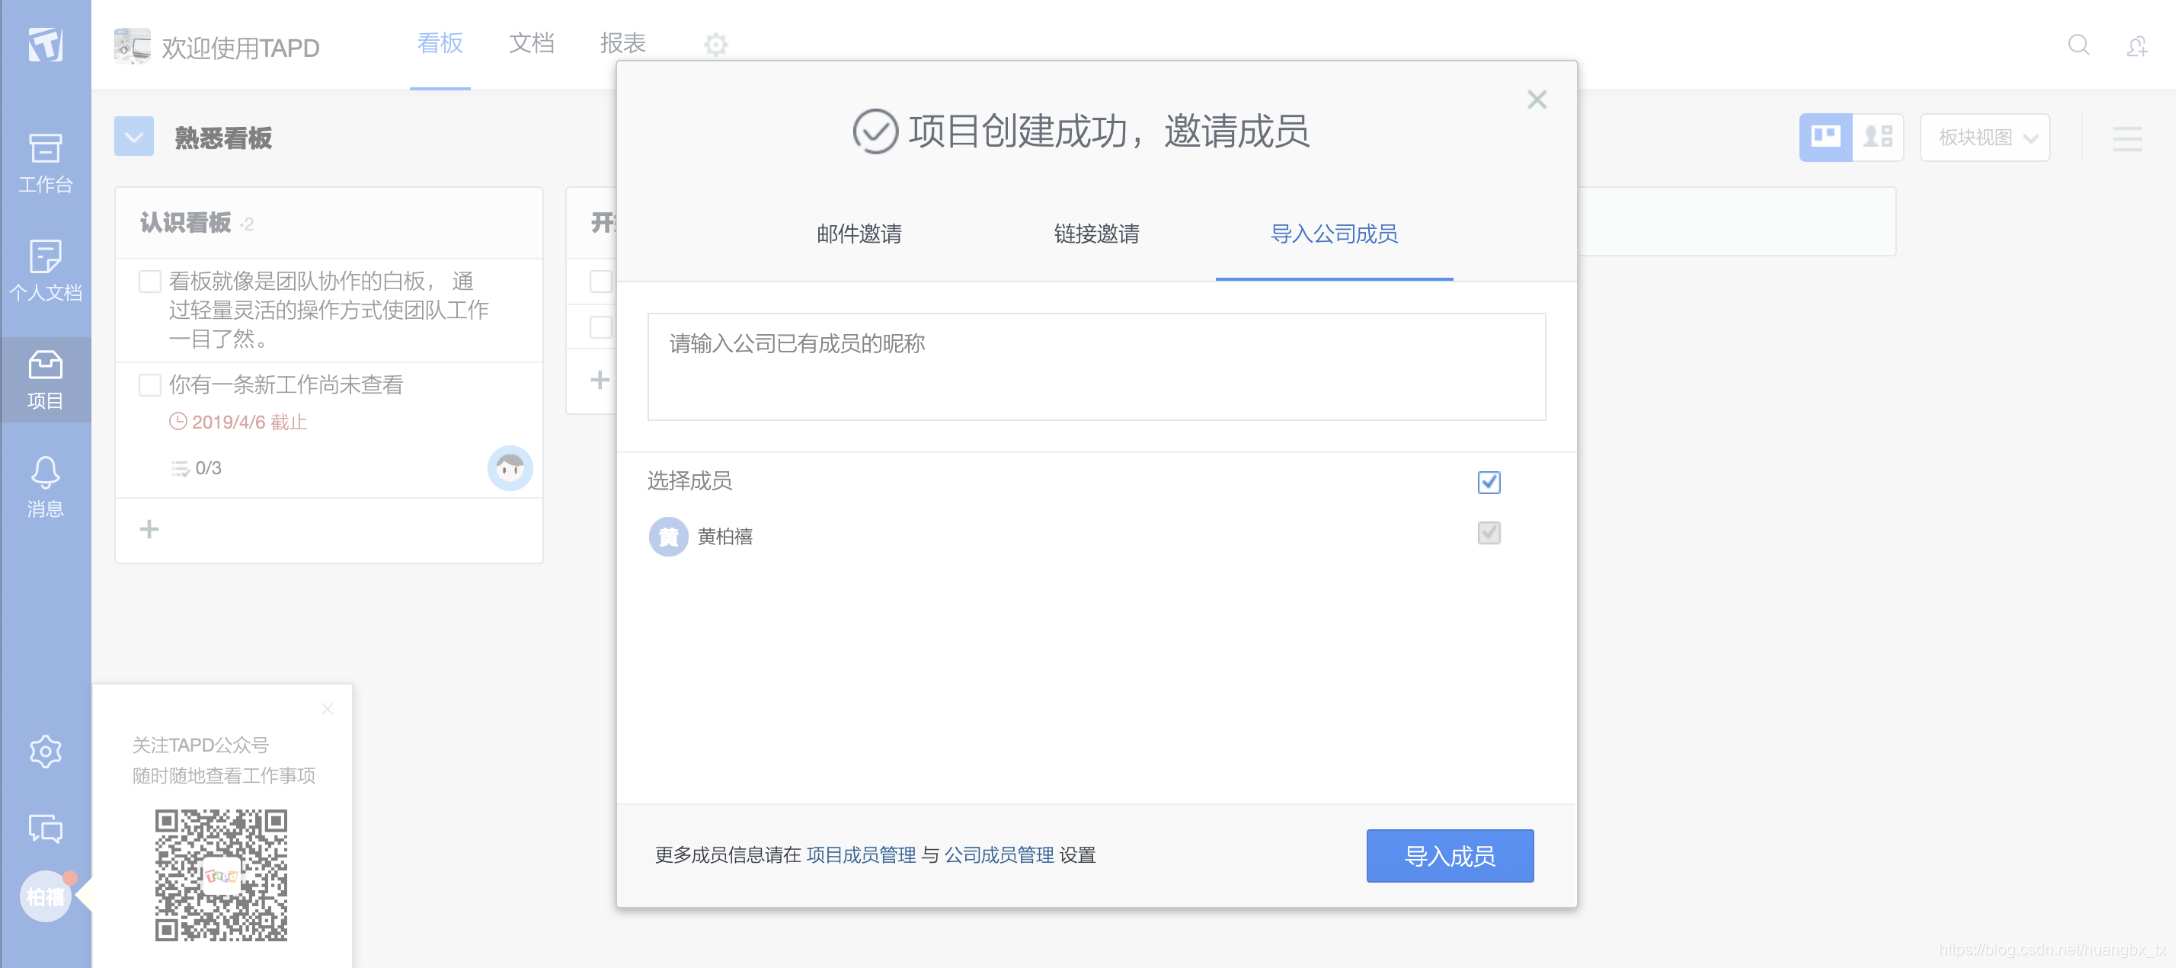This screenshot has height=968, width=2176.
Task: Click the TAPD logo in sidebar
Action: (45, 44)
